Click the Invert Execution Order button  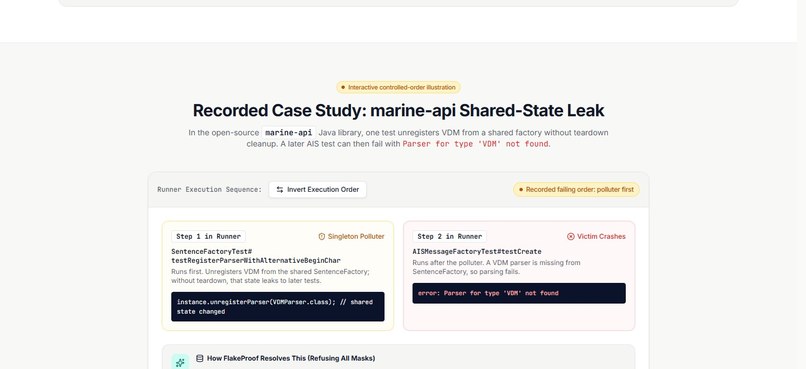tap(317, 189)
